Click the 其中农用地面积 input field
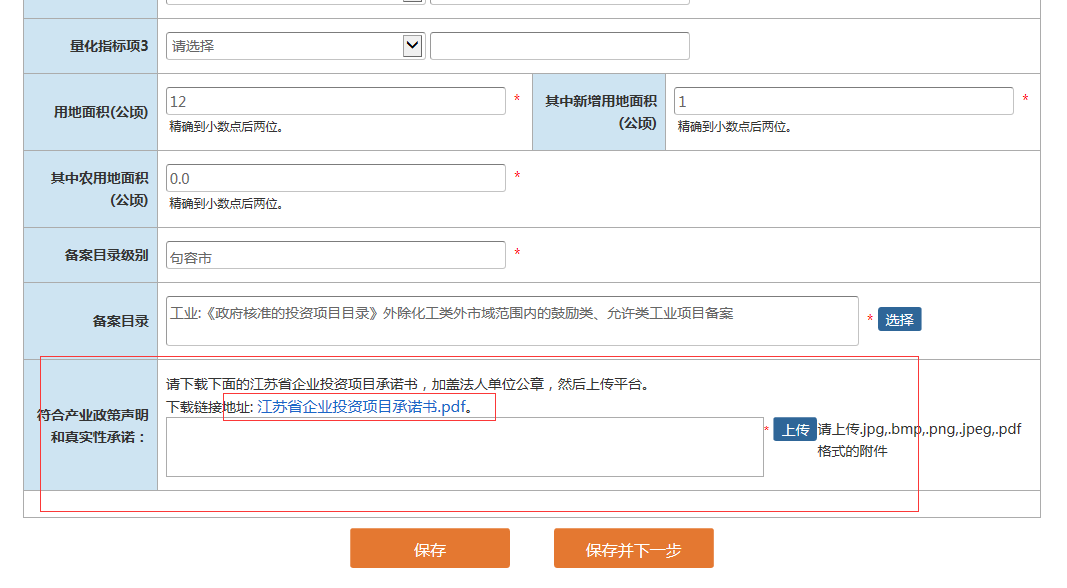Image resolution: width=1067 pixels, height=588 pixels. 335,178
